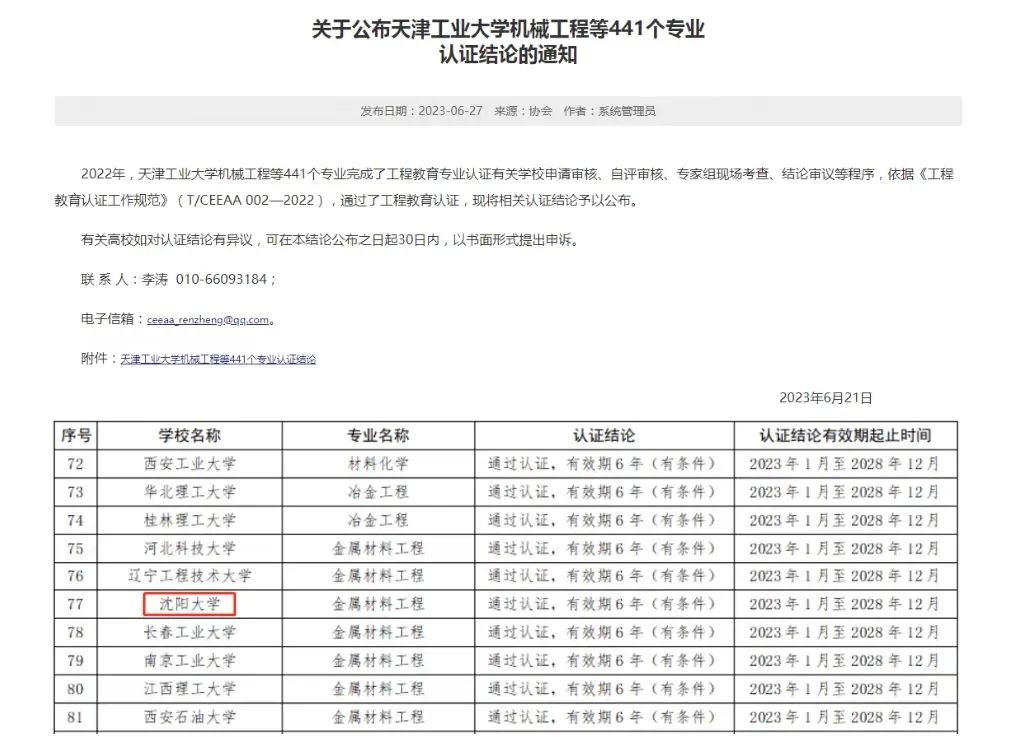This screenshot has height=737, width=1022.
Task: Select the school cell 南京工业大学
Action: point(190,661)
